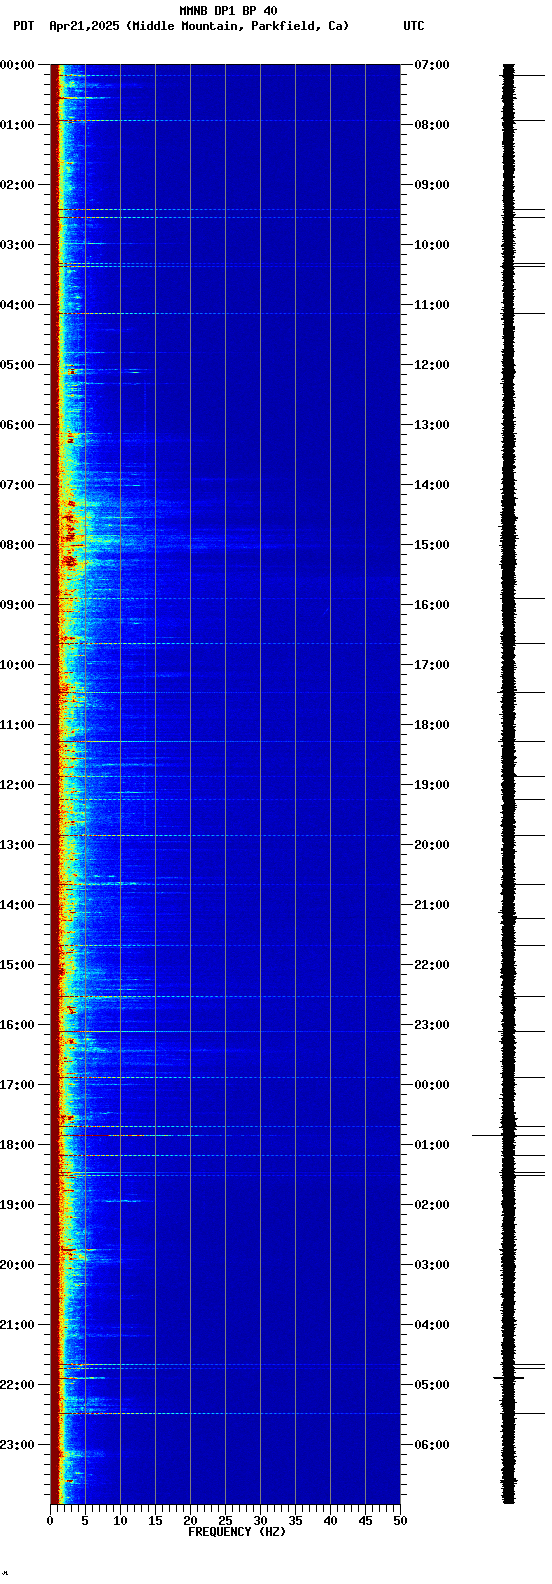Click the 06:00 UTC time label
The height and width of the screenshot is (1584, 552).
tap(432, 1445)
